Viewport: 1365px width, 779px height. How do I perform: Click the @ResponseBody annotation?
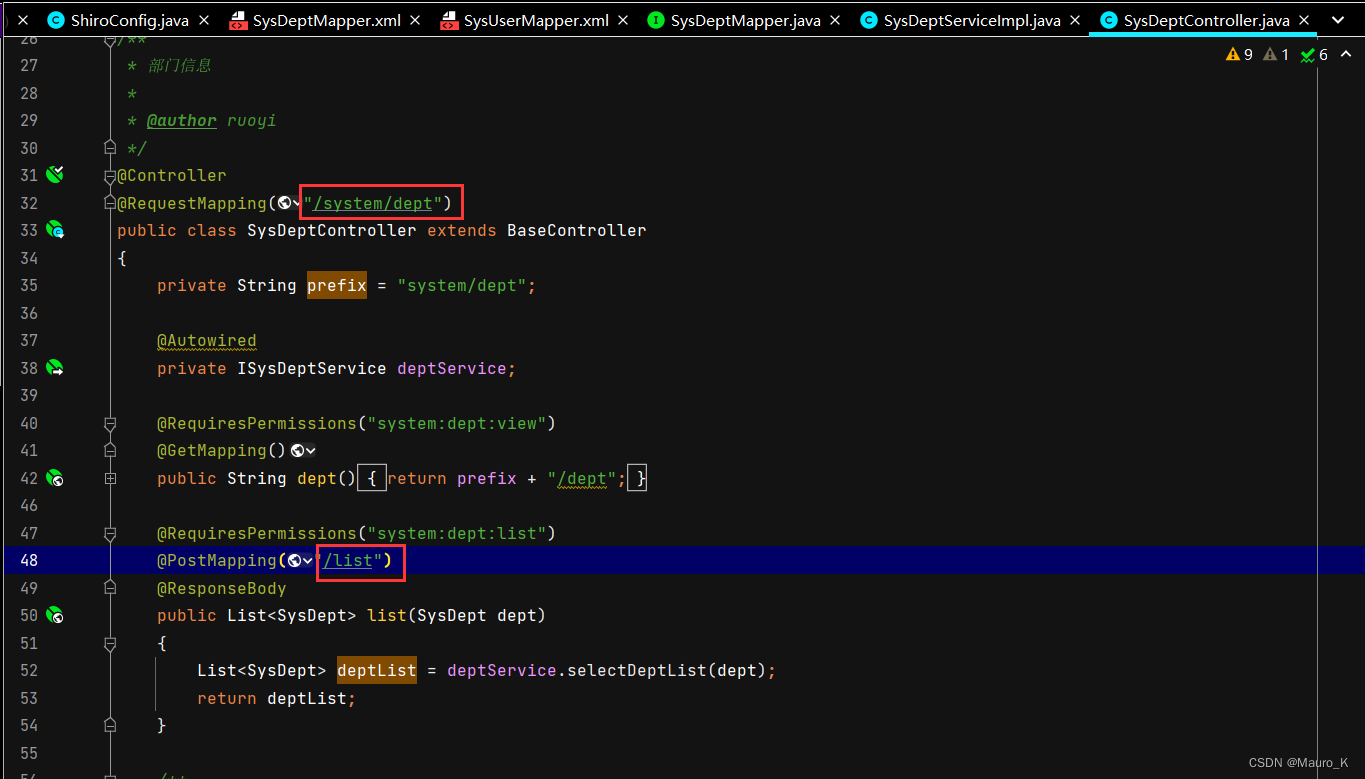[x=222, y=588]
